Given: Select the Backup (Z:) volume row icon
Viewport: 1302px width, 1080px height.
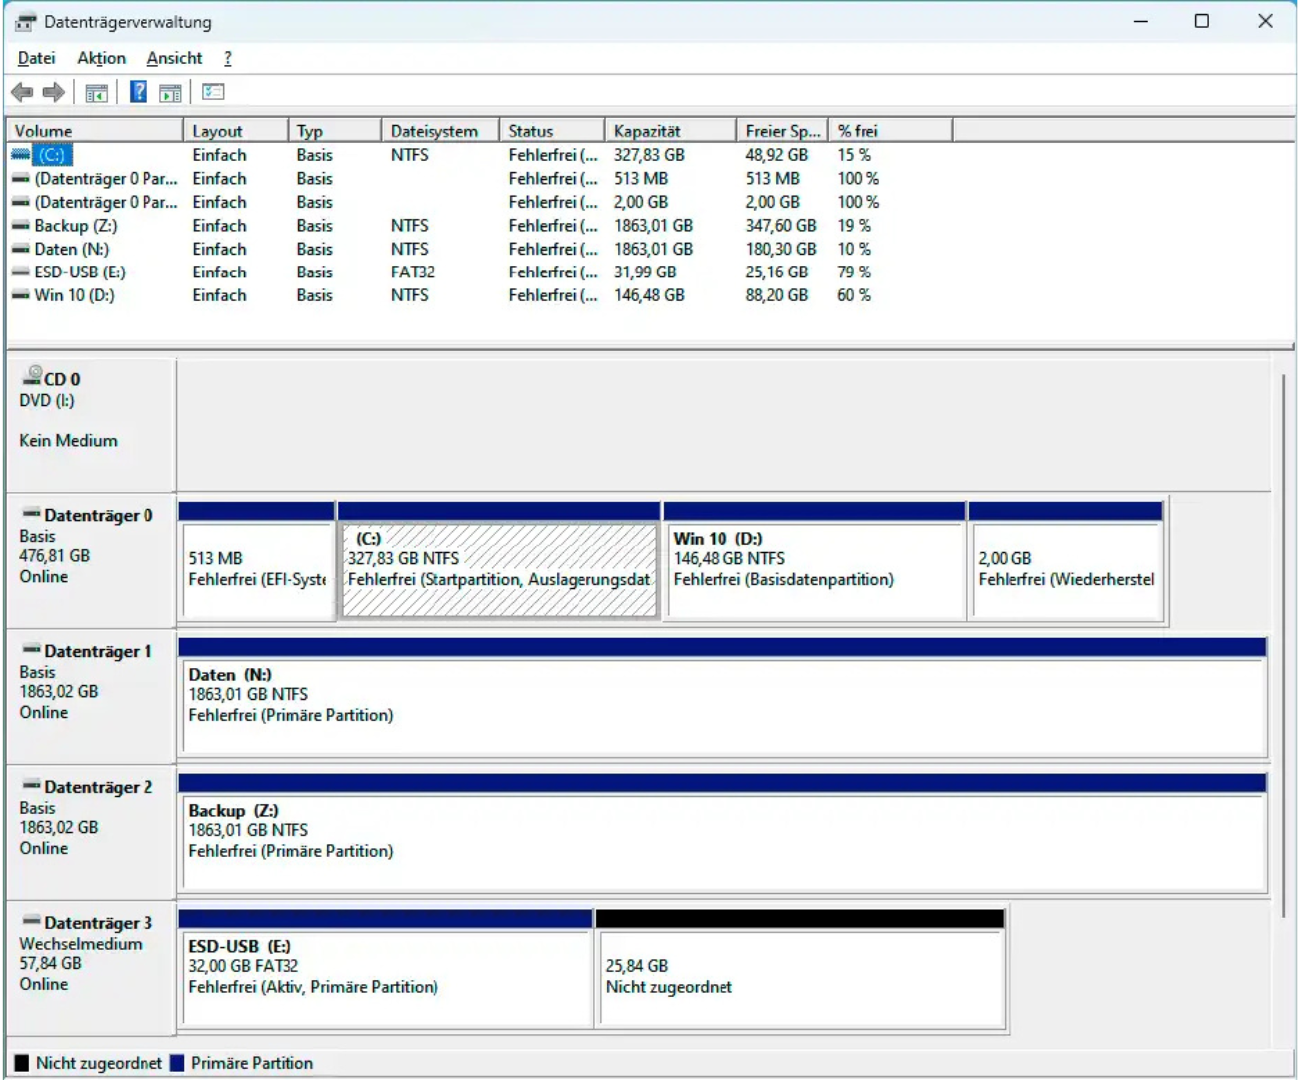Looking at the screenshot, I should point(20,226).
